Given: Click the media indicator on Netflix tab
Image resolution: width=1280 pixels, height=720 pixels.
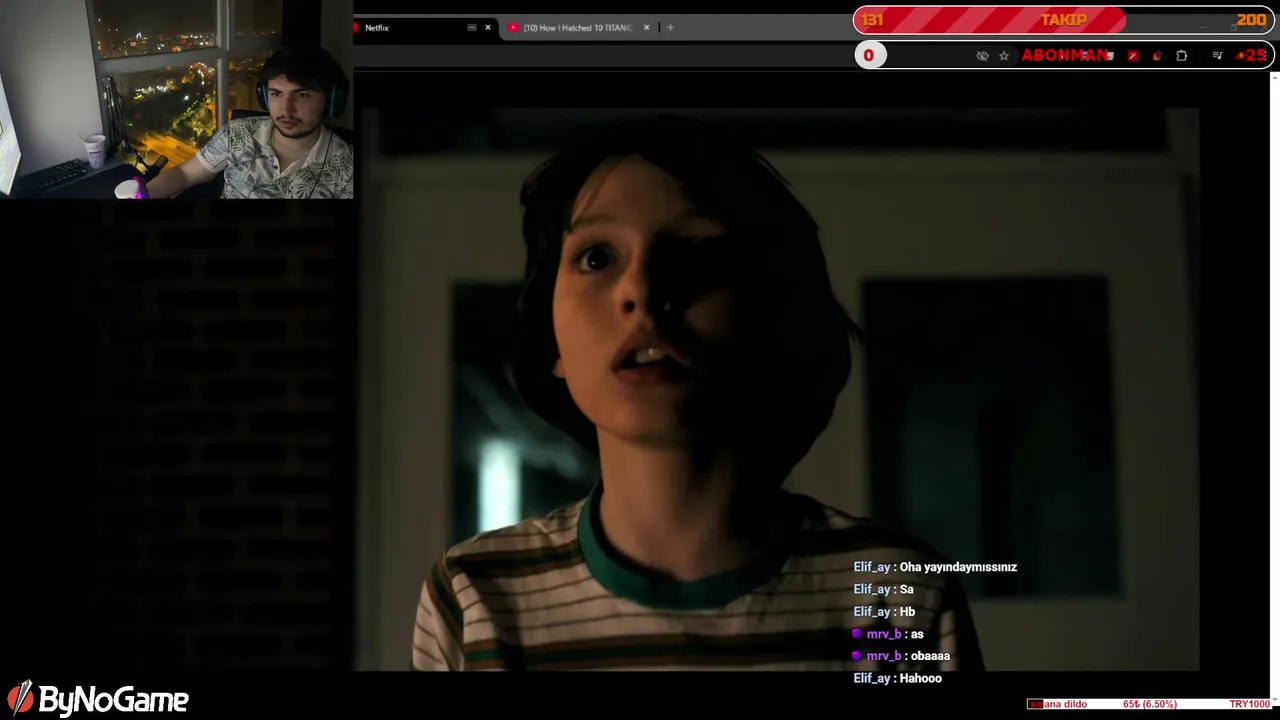Looking at the screenshot, I should click(472, 28).
